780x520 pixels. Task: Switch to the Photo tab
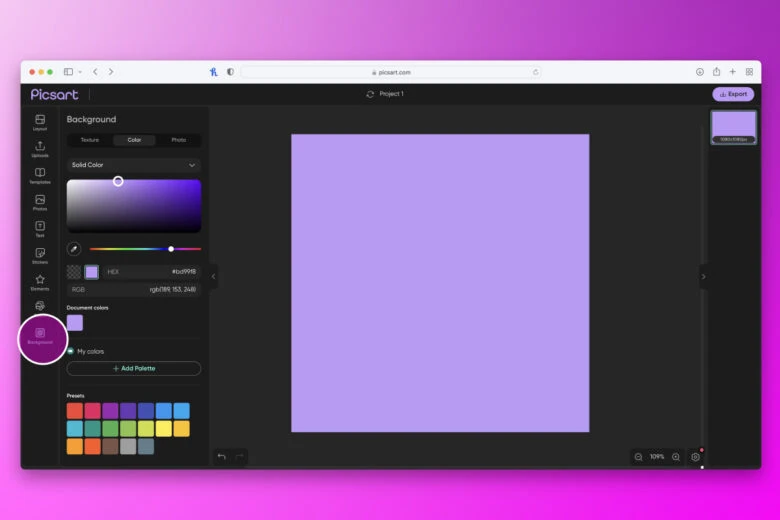[178, 140]
